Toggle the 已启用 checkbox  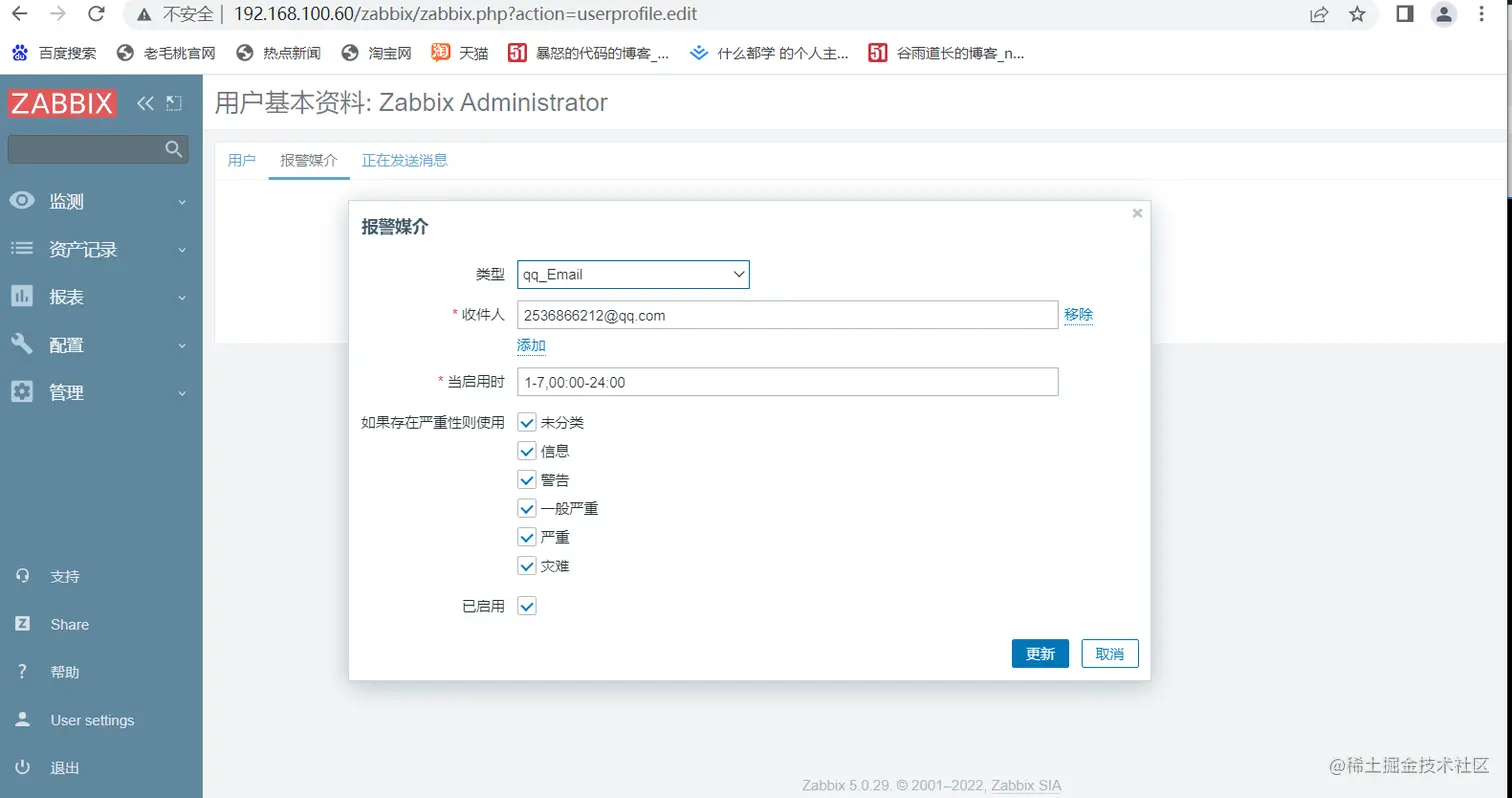(x=527, y=606)
